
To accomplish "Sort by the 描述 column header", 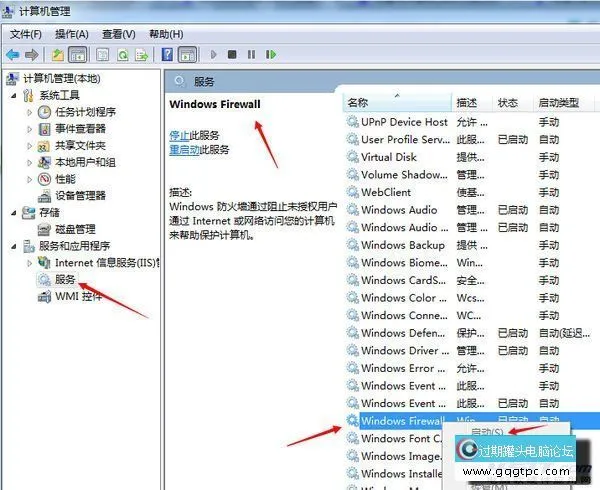I will [472, 103].
